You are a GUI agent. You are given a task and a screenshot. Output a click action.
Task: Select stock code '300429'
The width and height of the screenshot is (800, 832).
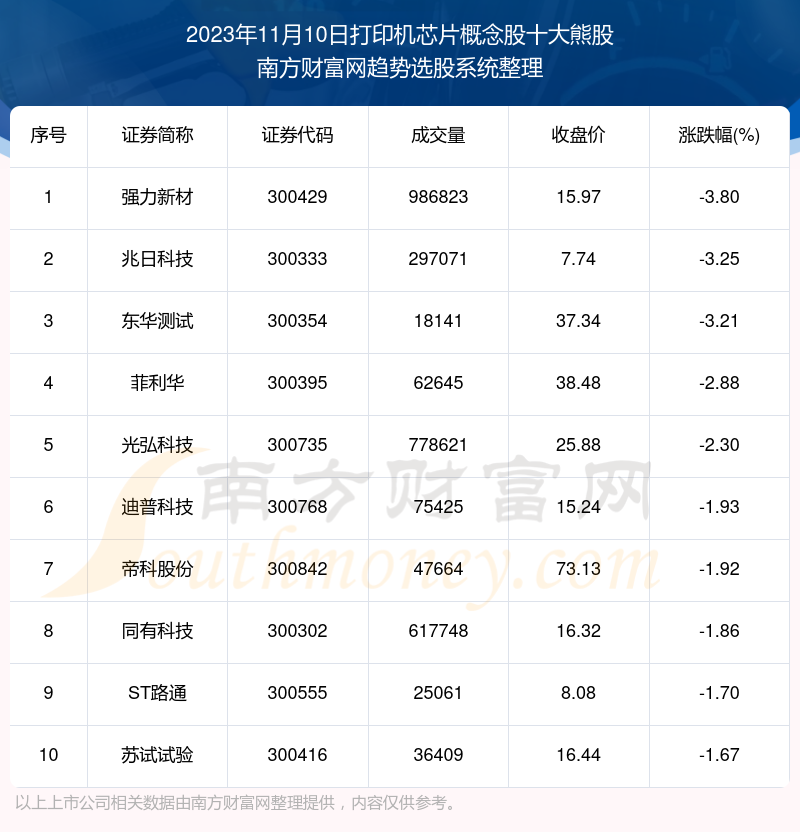click(x=297, y=197)
